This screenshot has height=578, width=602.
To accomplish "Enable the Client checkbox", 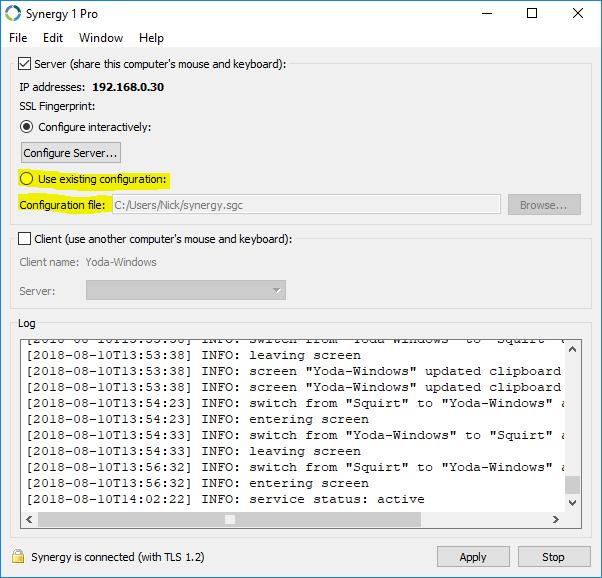I will click(26, 239).
